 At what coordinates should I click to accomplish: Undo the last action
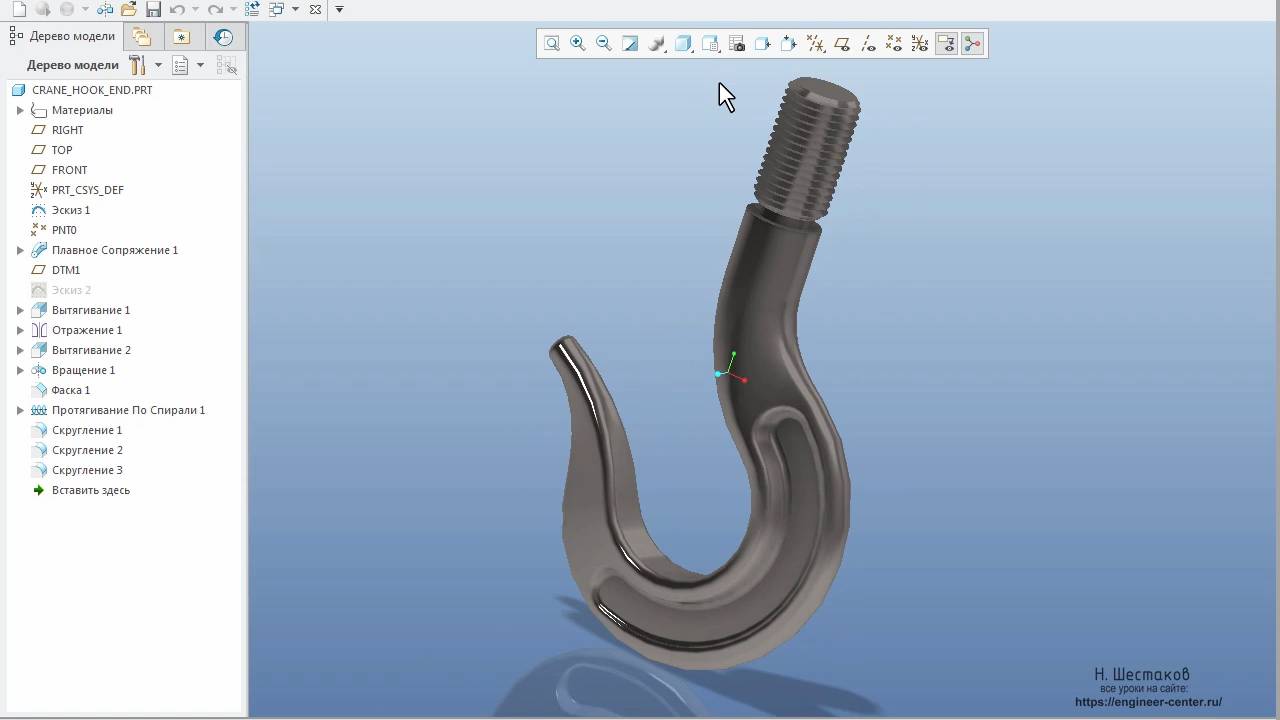click(177, 9)
